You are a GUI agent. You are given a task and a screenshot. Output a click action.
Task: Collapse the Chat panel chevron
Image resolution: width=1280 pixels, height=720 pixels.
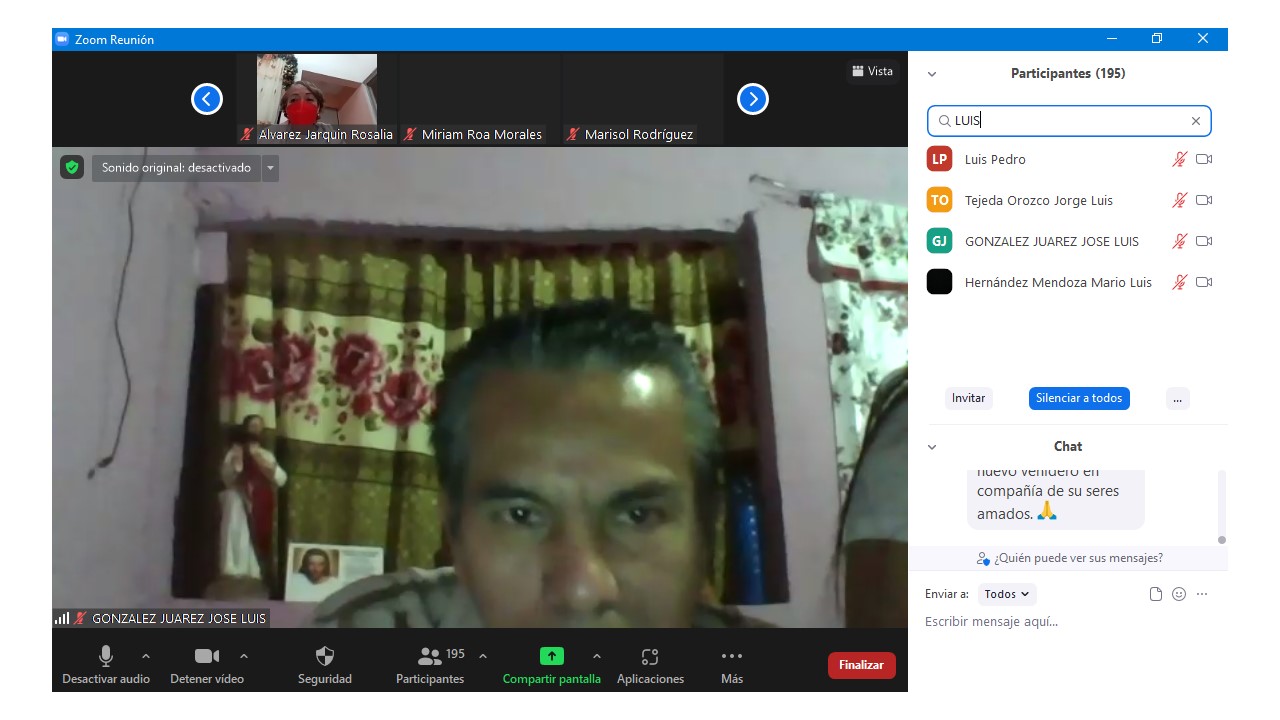pyautogui.click(x=932, y=447)
